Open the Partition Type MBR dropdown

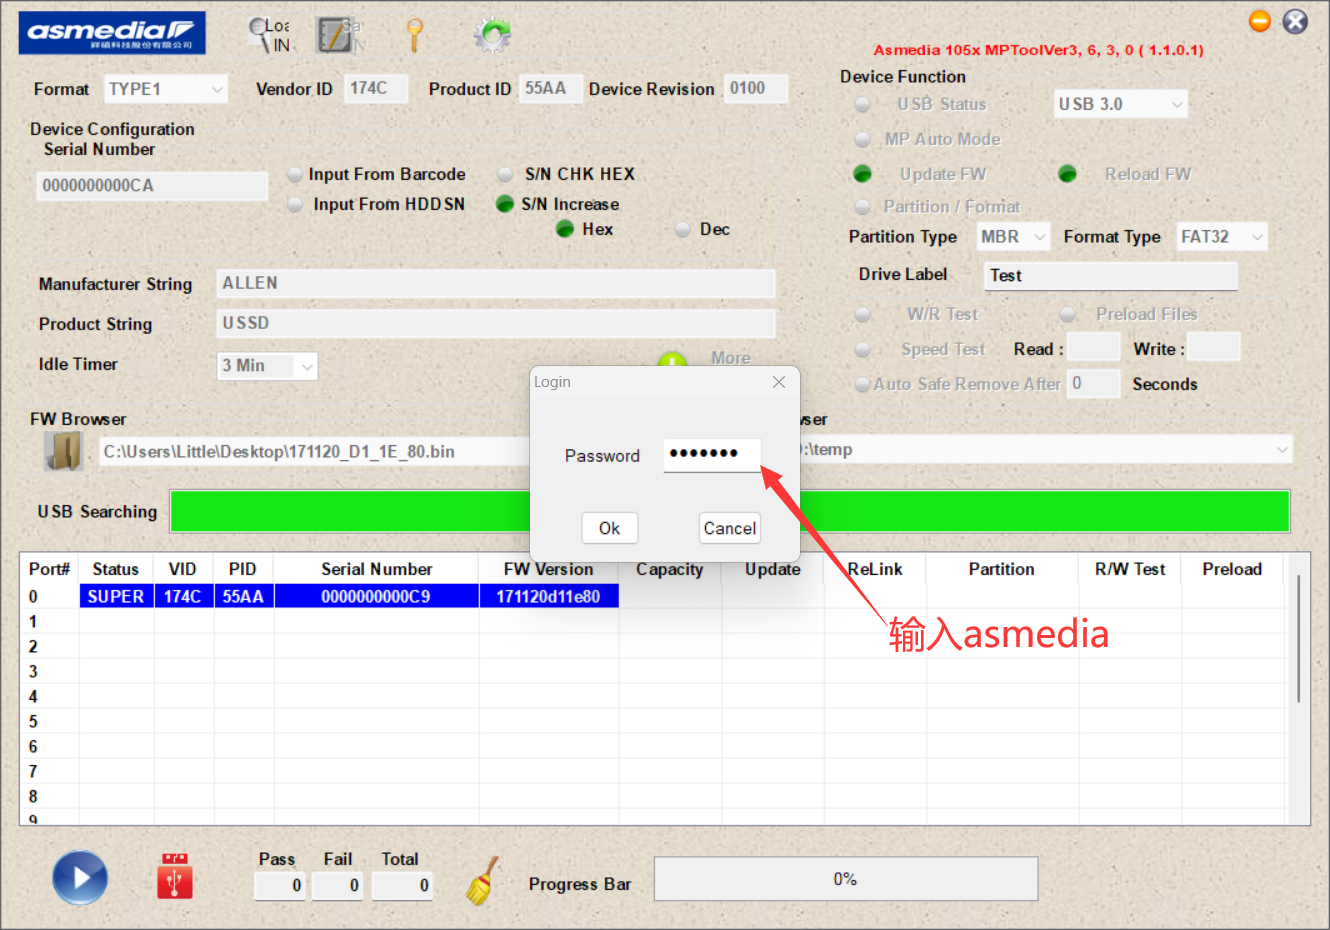pos(1013,237)
